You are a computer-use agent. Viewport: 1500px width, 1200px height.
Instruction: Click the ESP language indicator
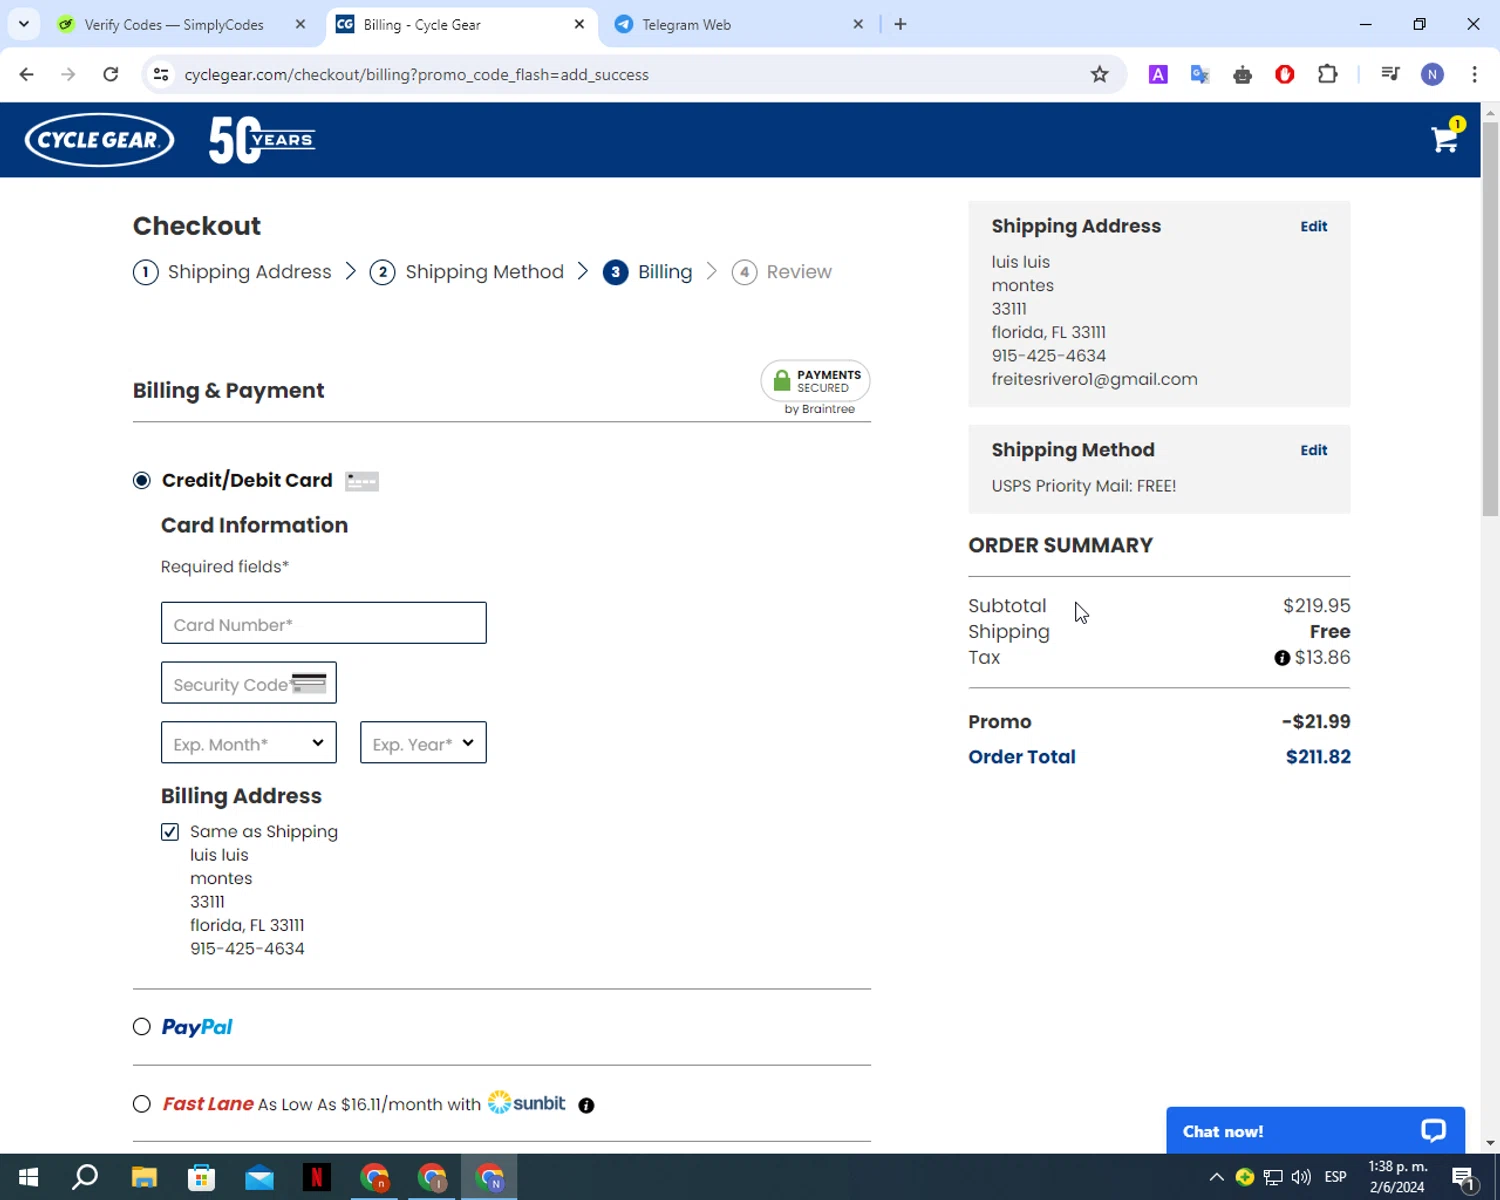(x=1335, y=1177)
